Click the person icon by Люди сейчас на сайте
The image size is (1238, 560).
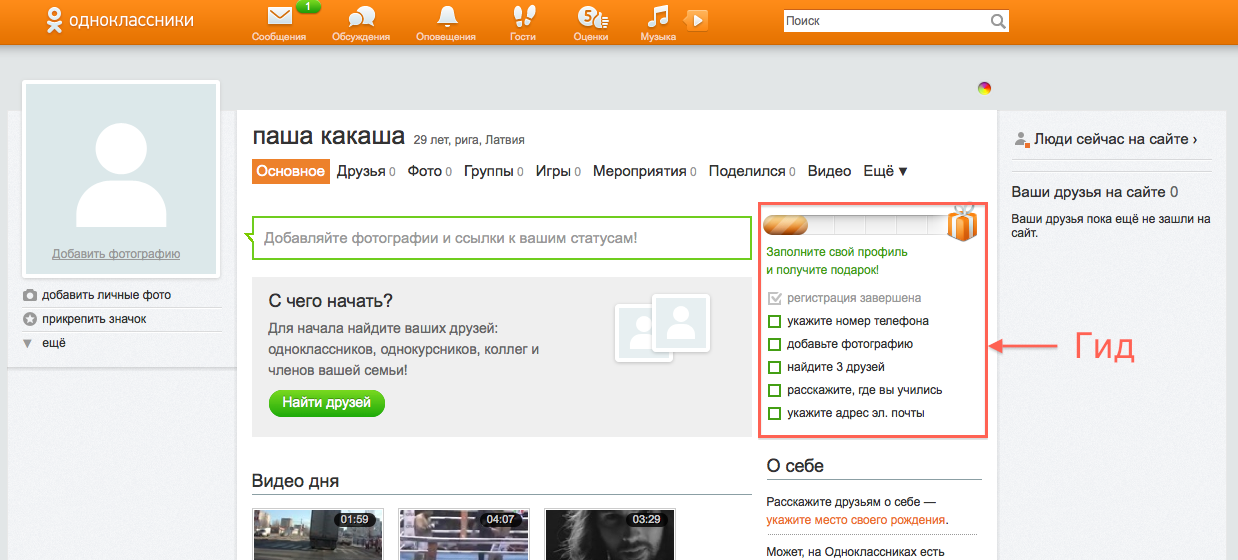(x=1021, y=139)
